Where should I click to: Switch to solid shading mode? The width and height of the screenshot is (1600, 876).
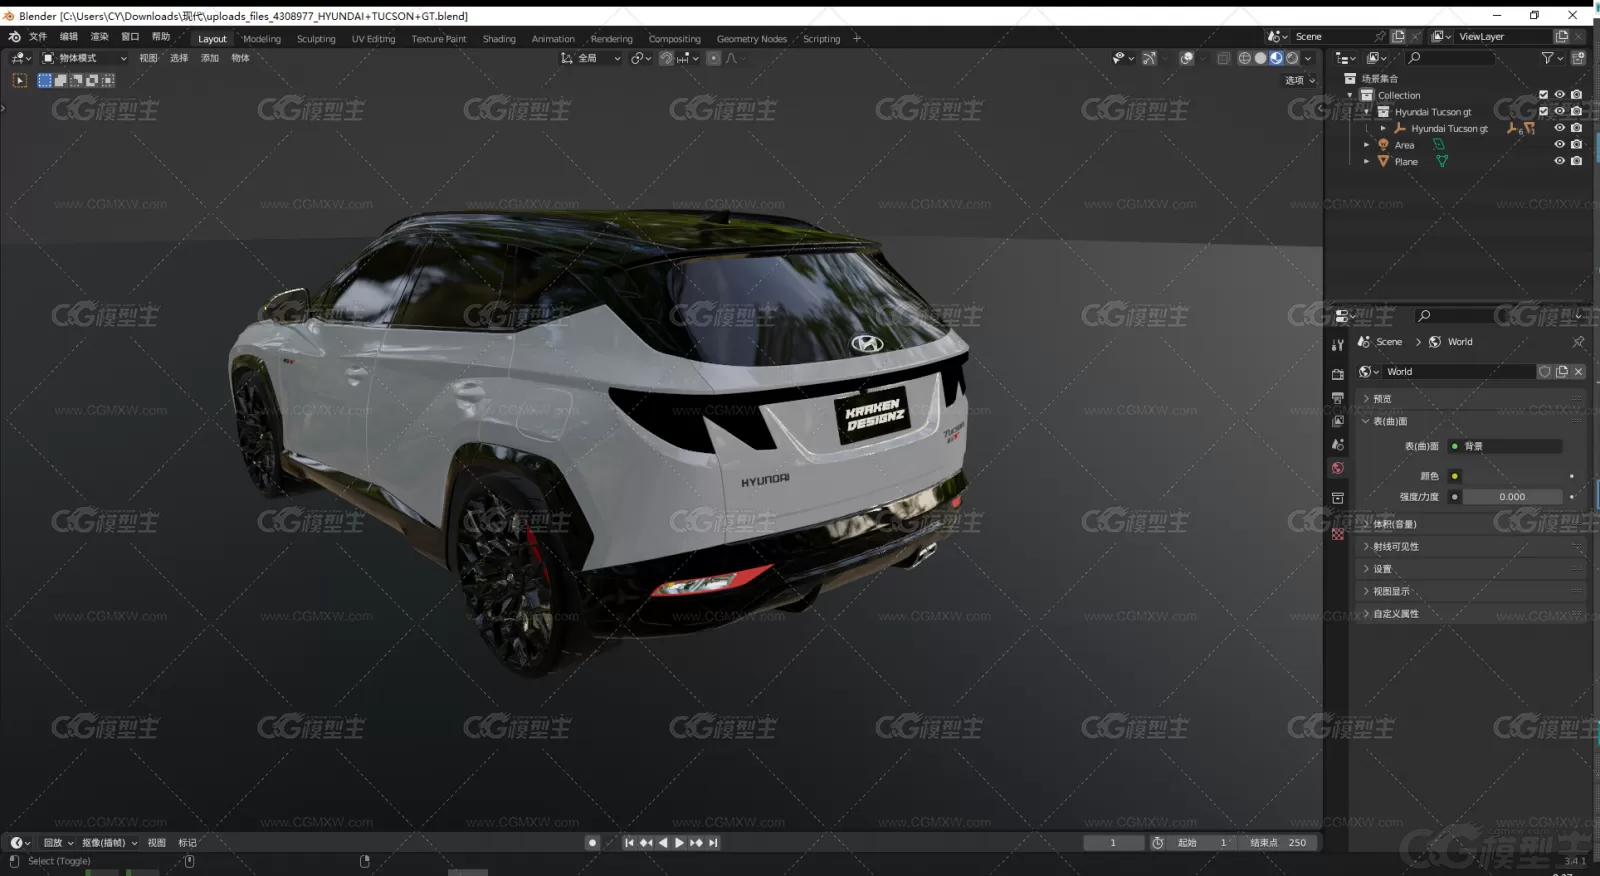[1260, 58]
